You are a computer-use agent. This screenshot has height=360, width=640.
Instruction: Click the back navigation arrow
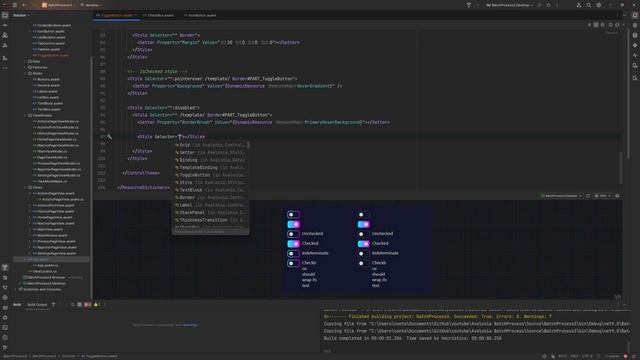coord(24,5)
